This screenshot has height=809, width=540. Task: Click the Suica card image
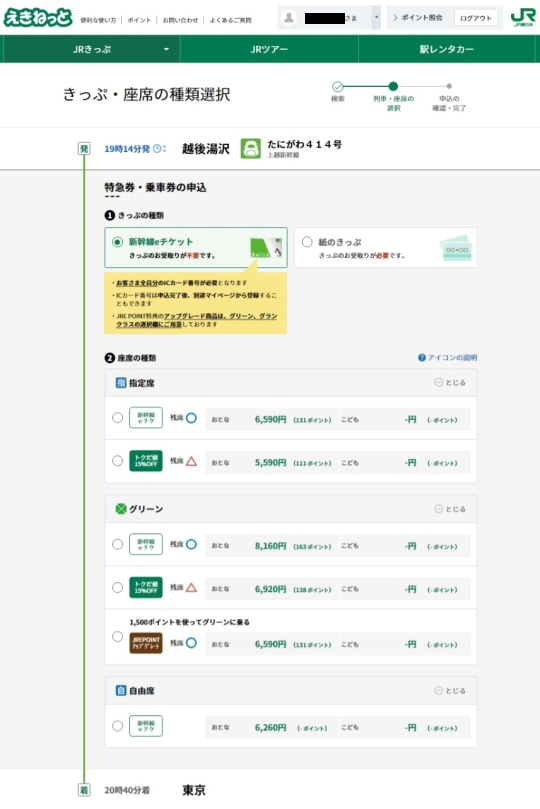coord(266,248)
